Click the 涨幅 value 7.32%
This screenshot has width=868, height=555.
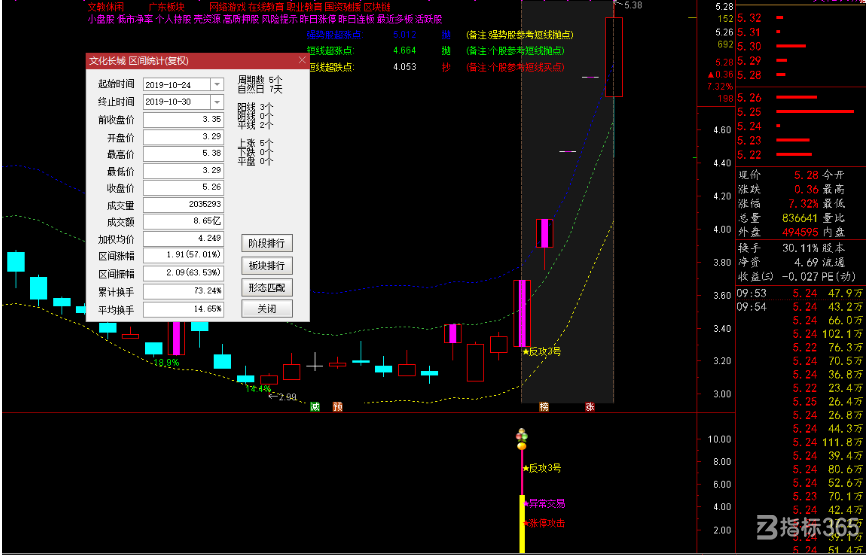point(804,204)
